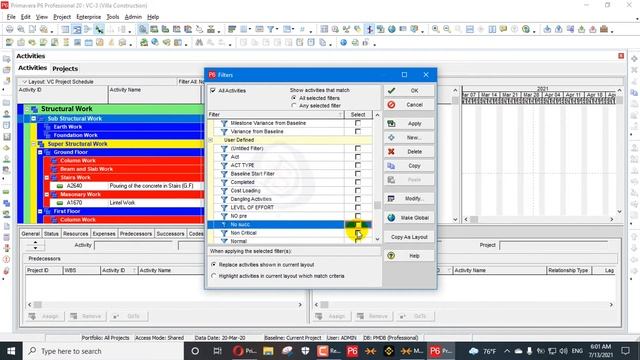Click the Windows search box

click(x=104, y=351)
